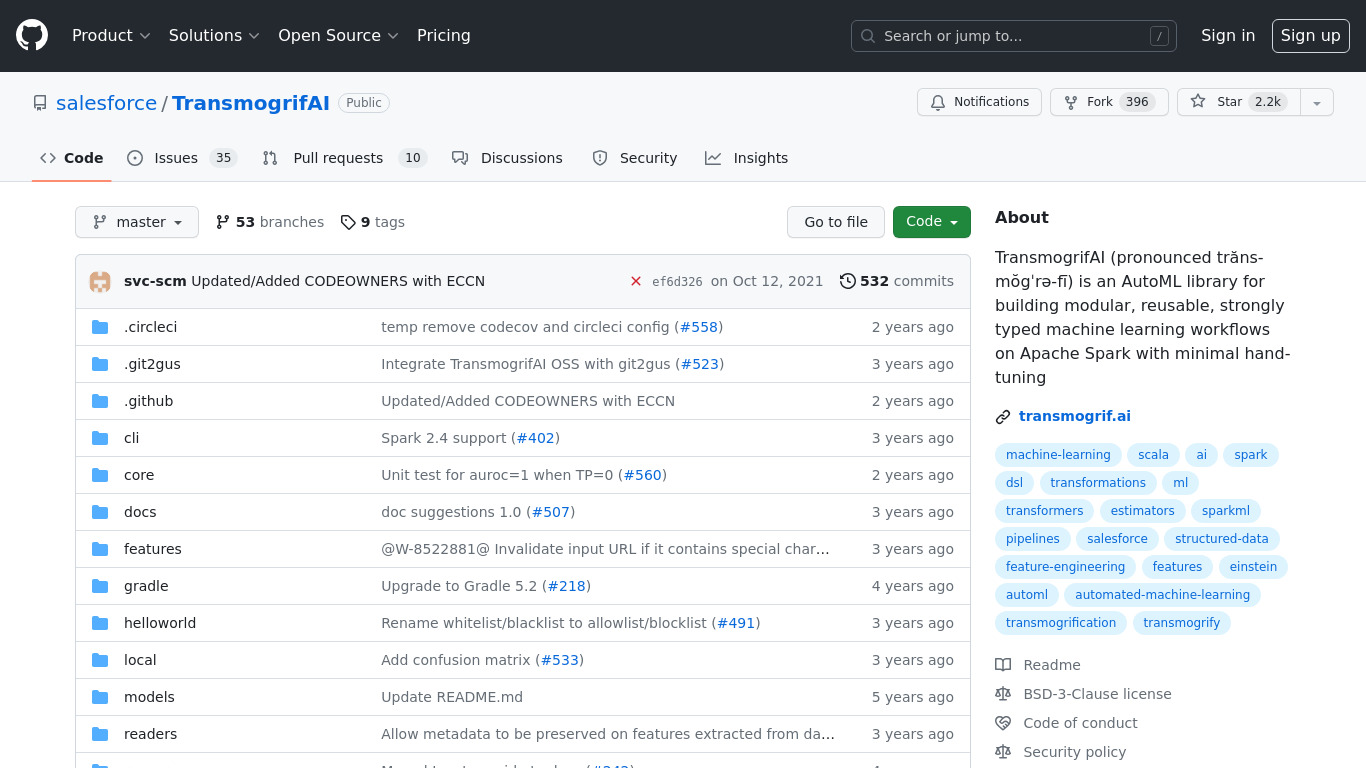The width and height of the screenshot is (1366, 768).
Task: Click the GitHub Octocat logo
Action: pos(32,35)
